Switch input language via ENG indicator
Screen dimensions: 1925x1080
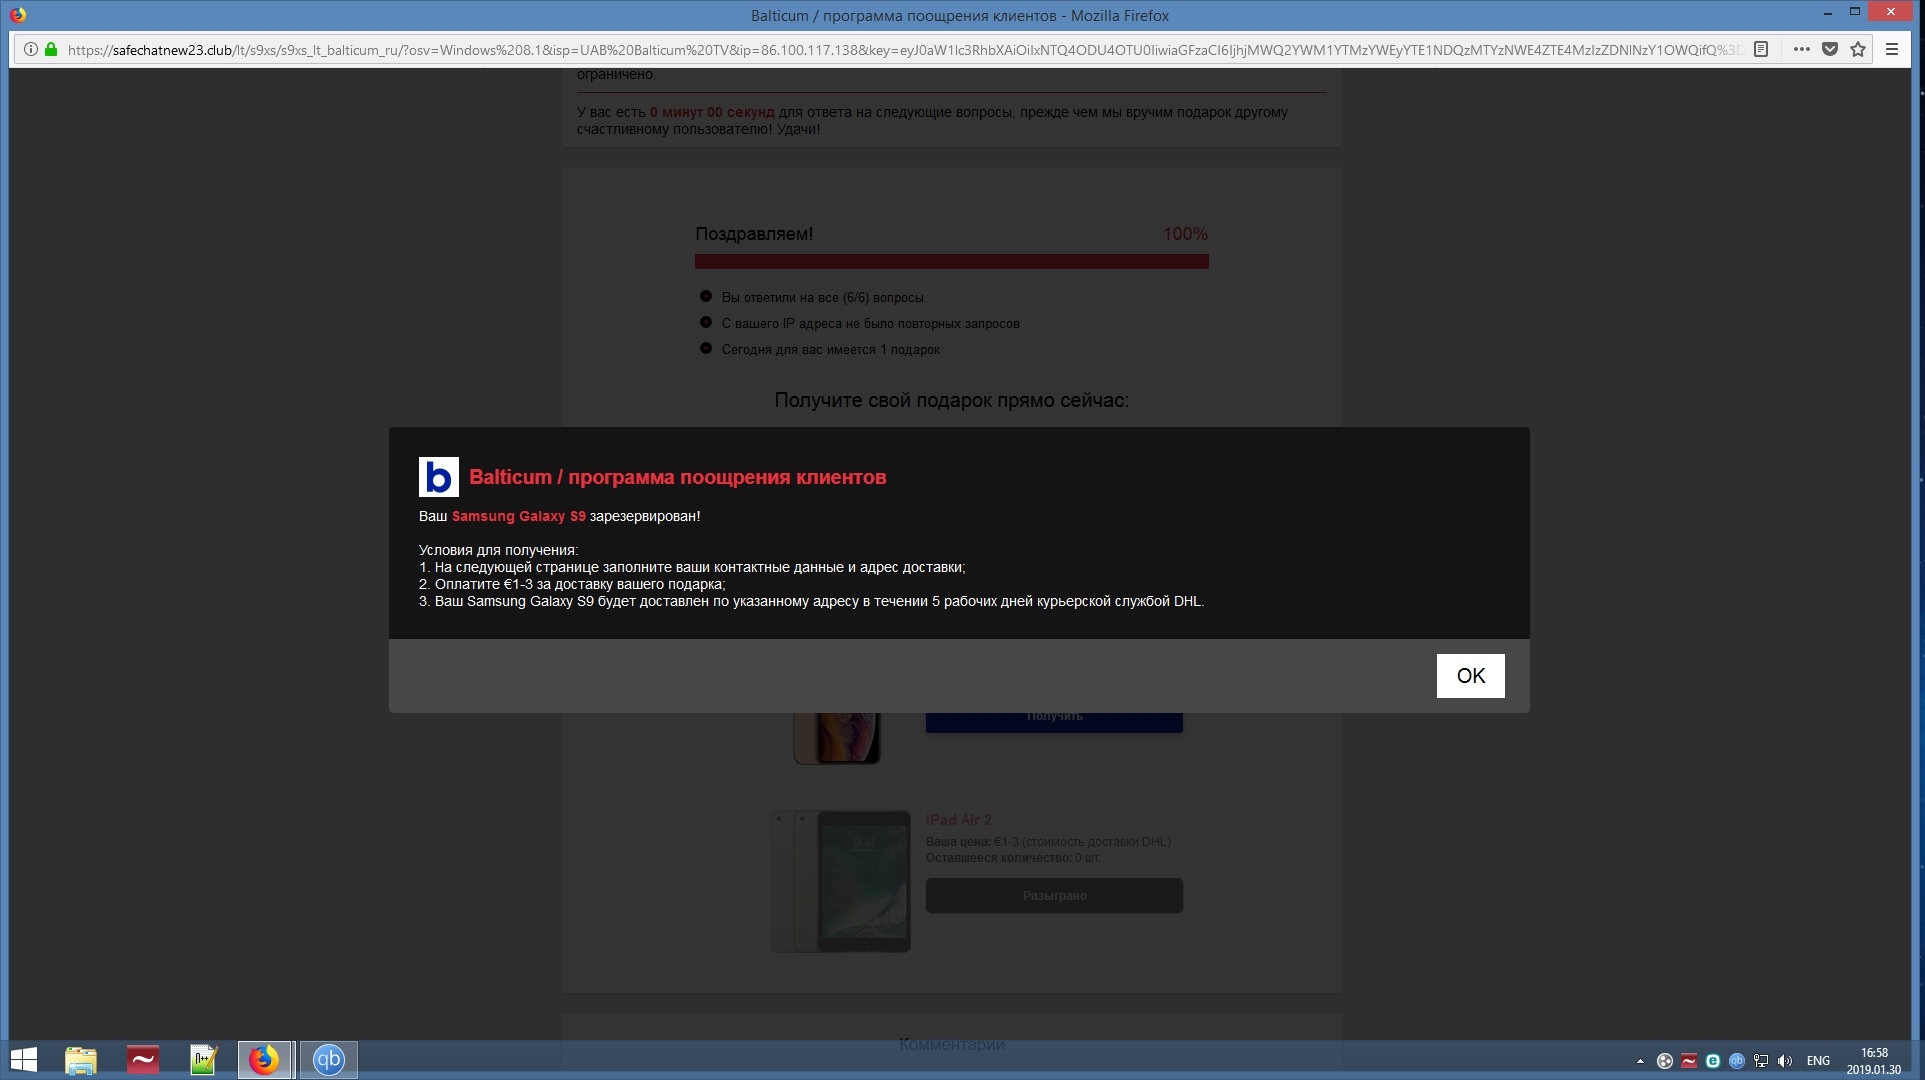[x=1818, y=1060]
